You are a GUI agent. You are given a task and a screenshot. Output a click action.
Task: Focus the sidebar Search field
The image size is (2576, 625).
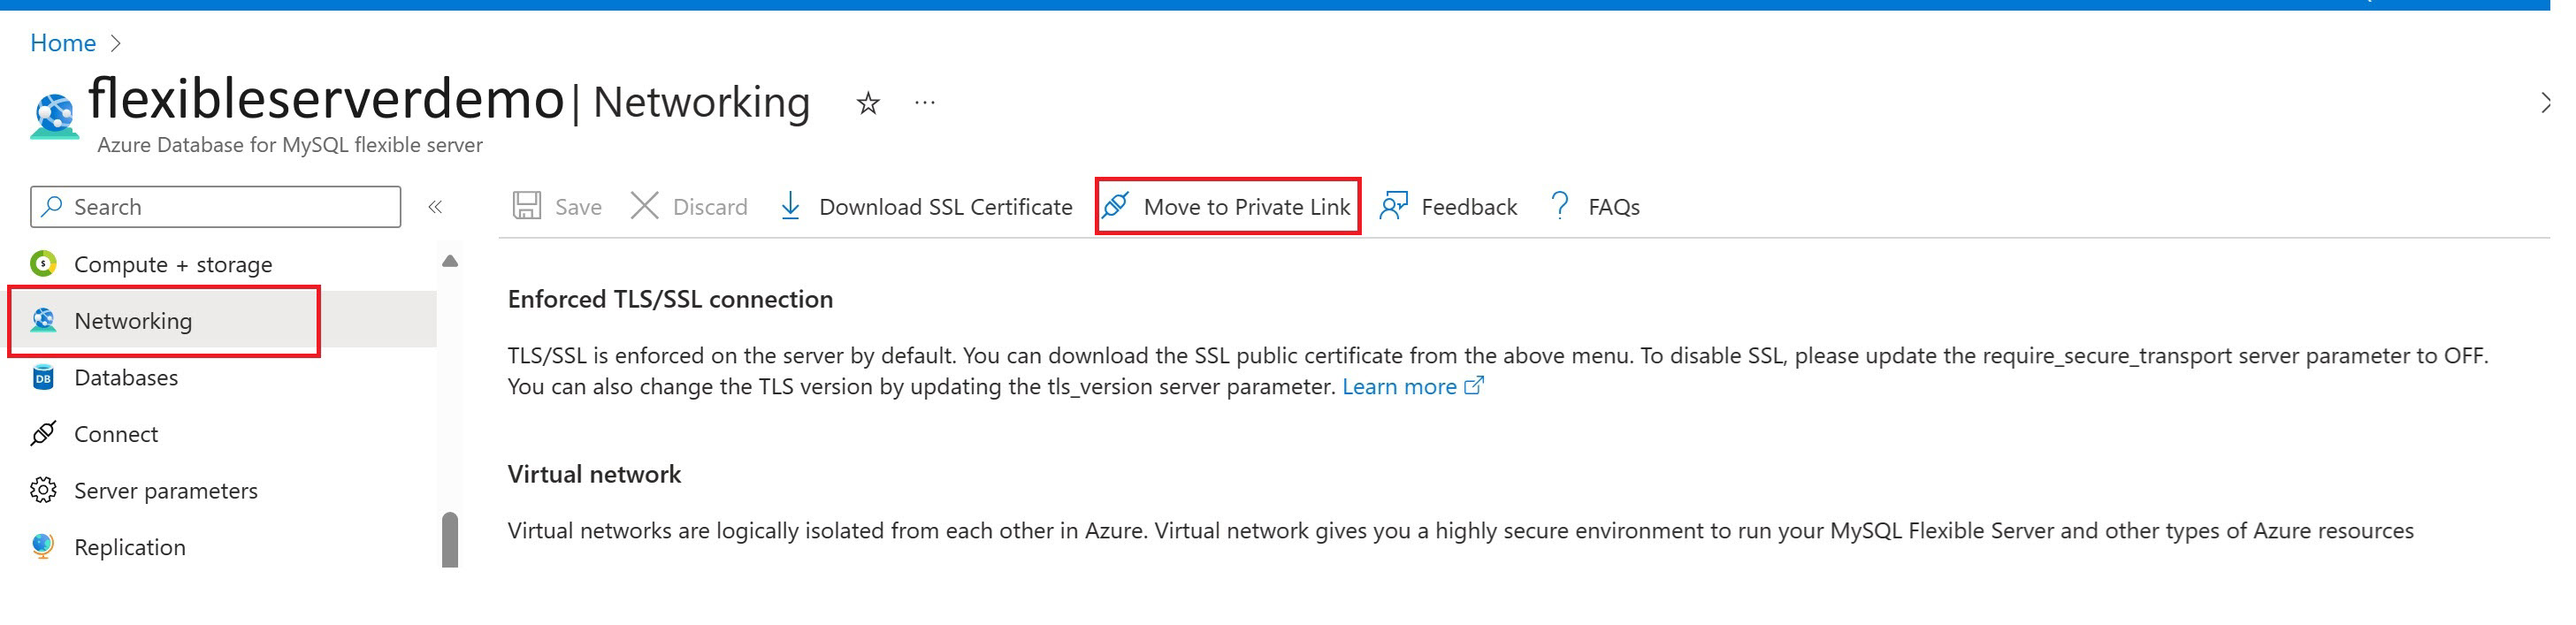pos(216,207)
